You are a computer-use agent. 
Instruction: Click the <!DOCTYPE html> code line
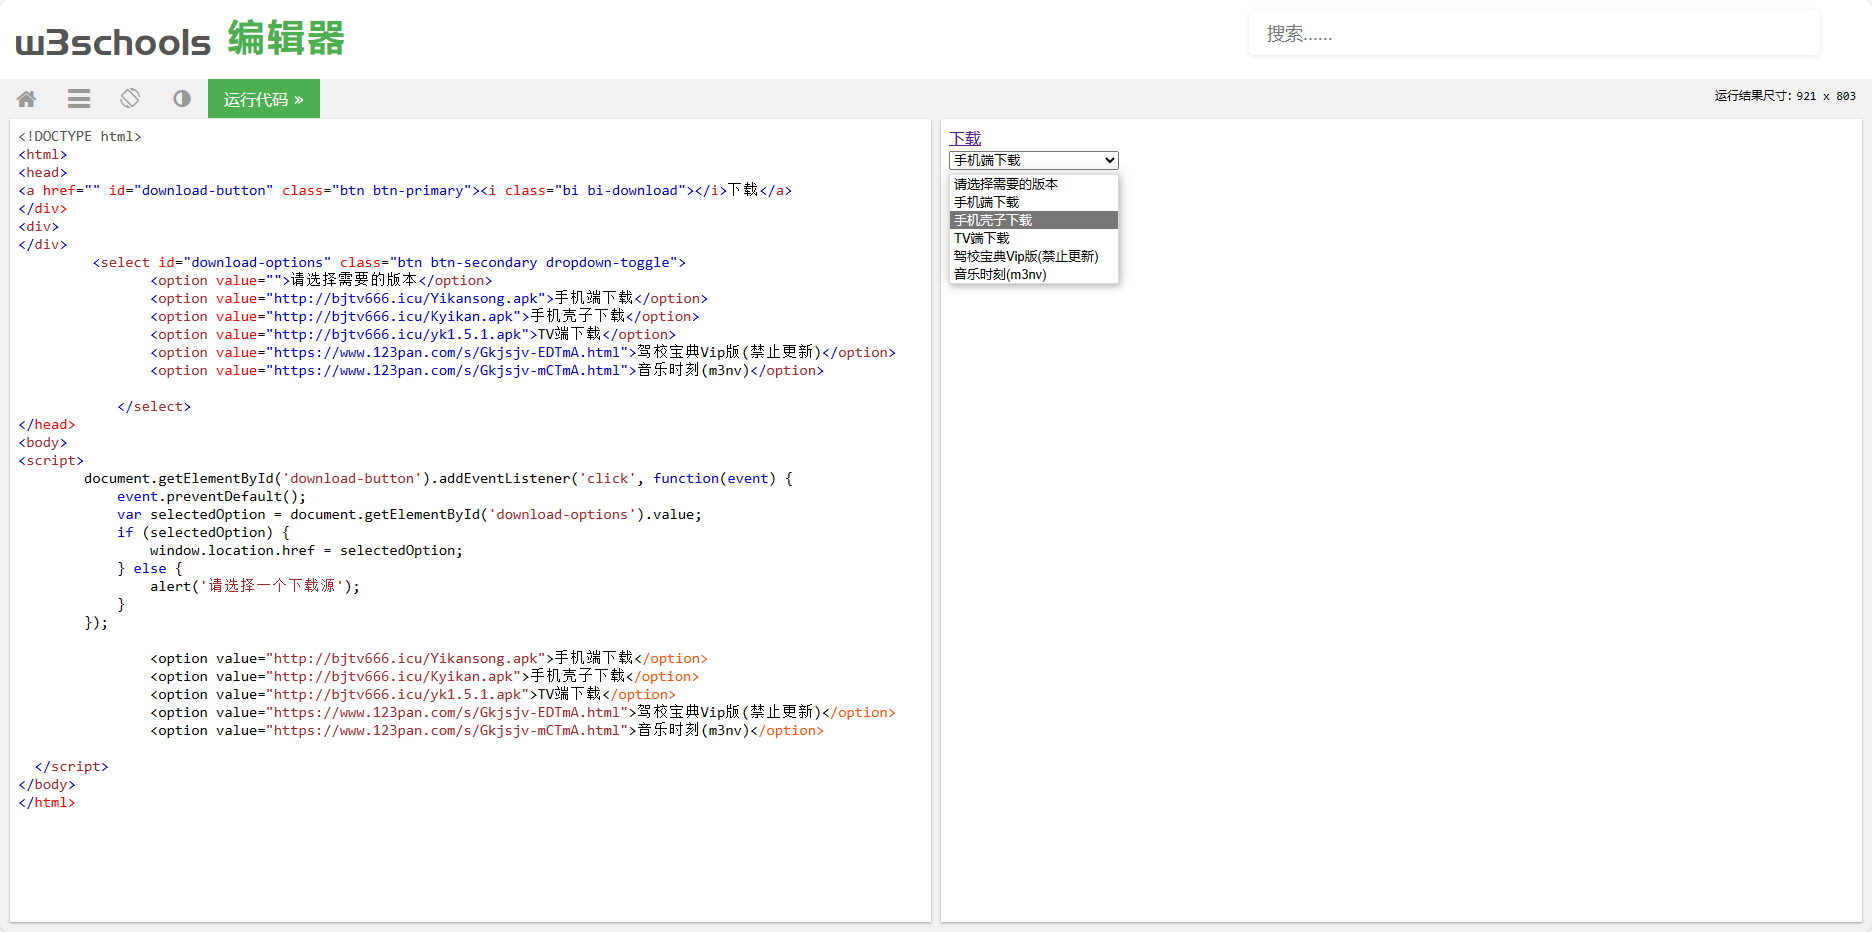tap(80, 137)
